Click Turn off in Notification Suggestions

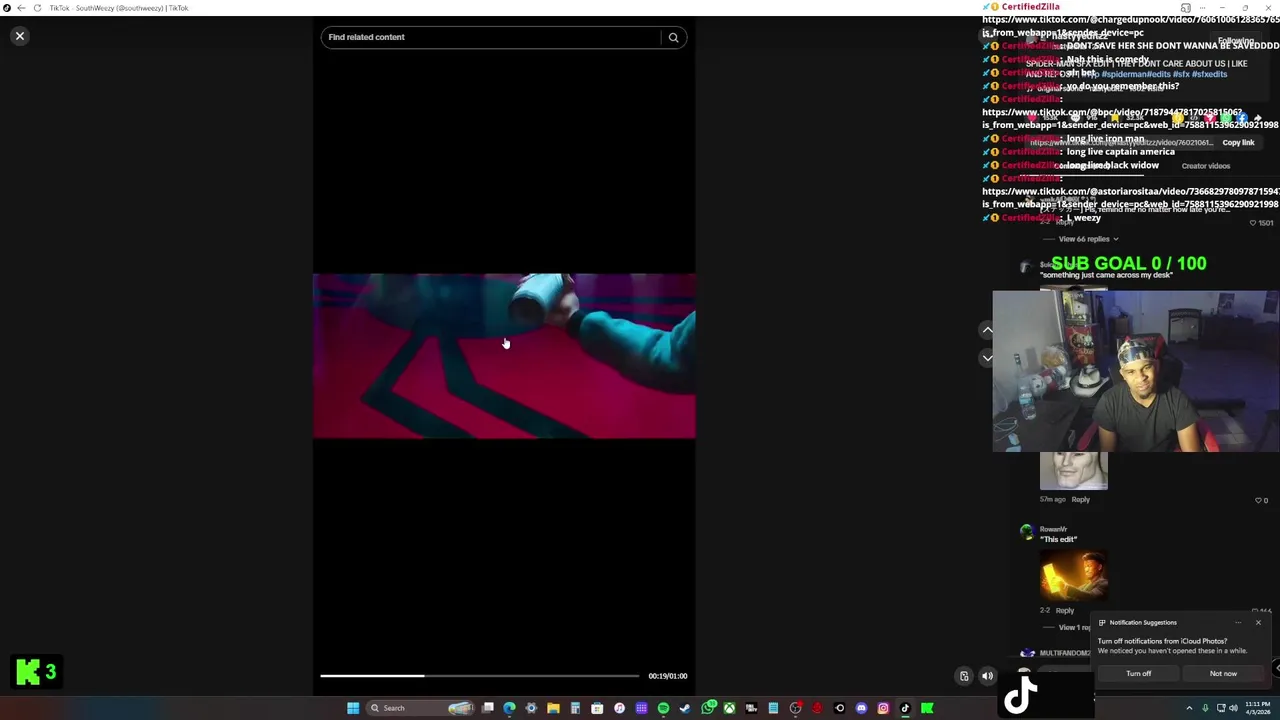point(1139,673)
